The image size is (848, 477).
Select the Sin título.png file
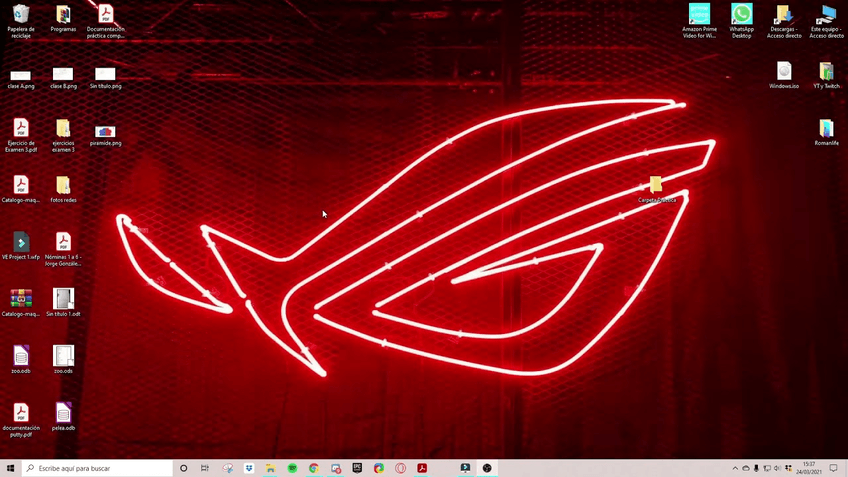105,78
